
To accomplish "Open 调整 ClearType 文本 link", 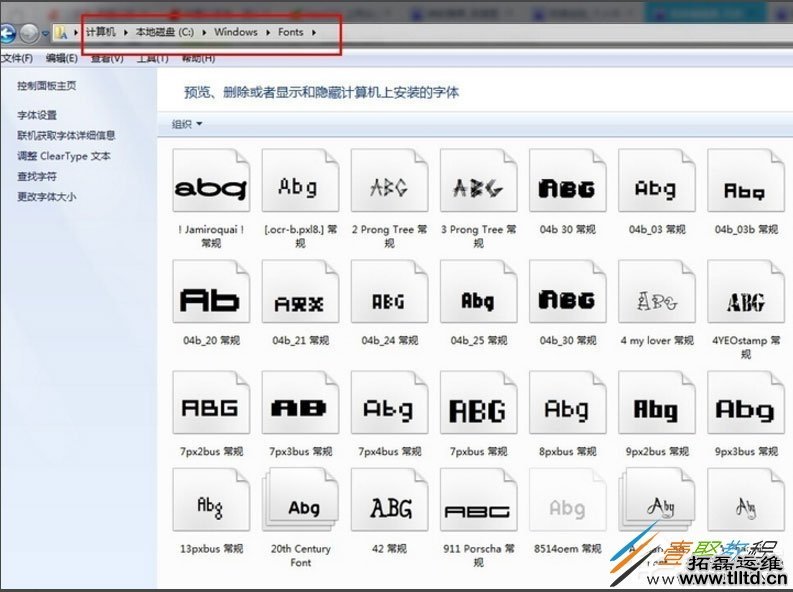I will [x=64, y=156].
